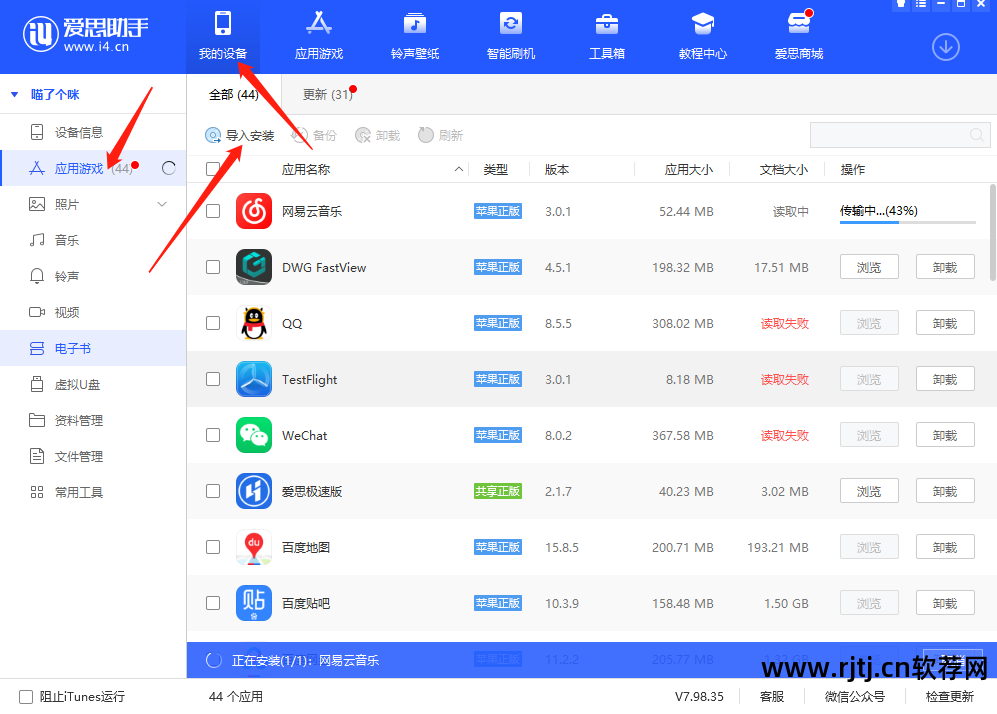
Task: Open 爱思商城 store
Action: click(799, 36)
